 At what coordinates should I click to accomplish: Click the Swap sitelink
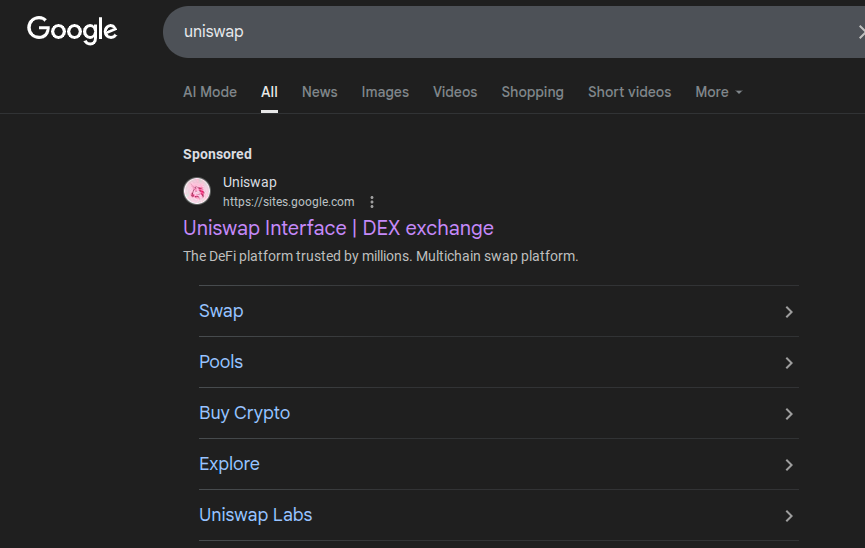coord(221,311)
